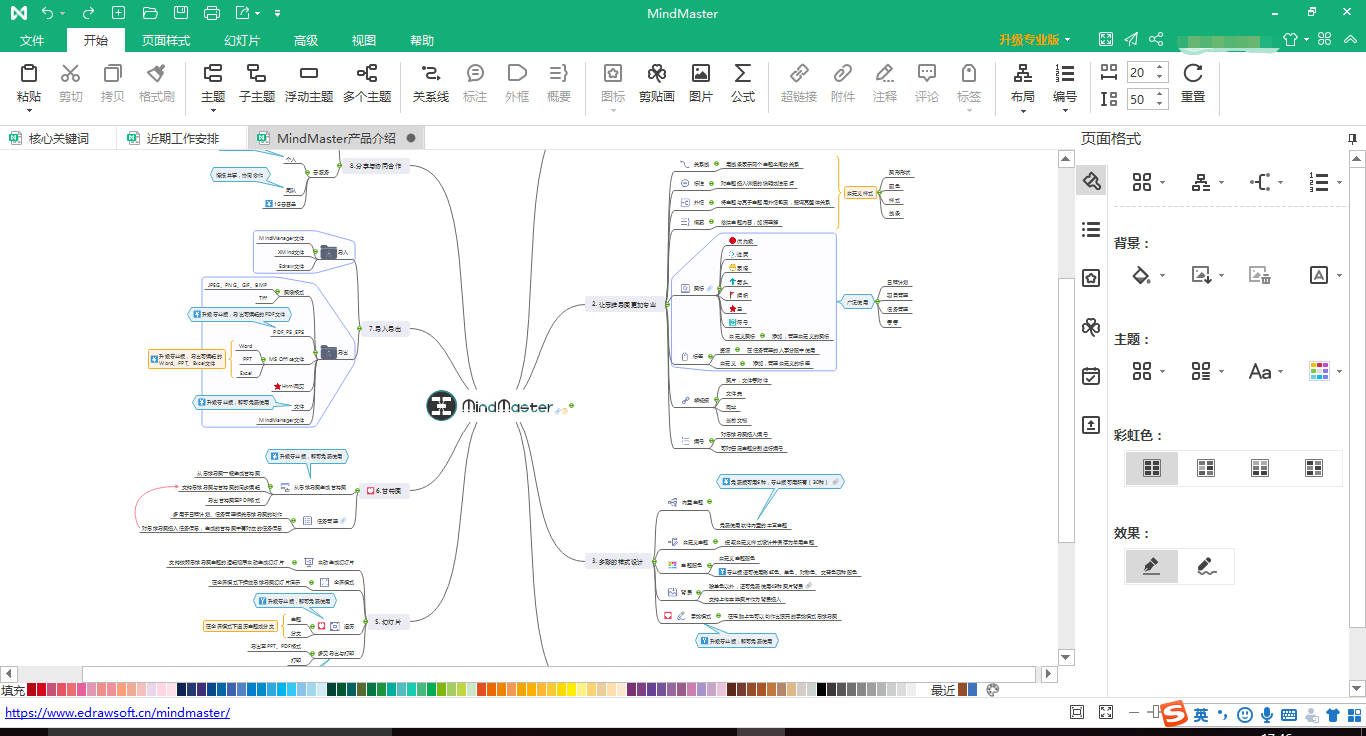1366x736 pixels.
Task: Open the task calendar panel icon
Action: click(x=1091, y=376)
